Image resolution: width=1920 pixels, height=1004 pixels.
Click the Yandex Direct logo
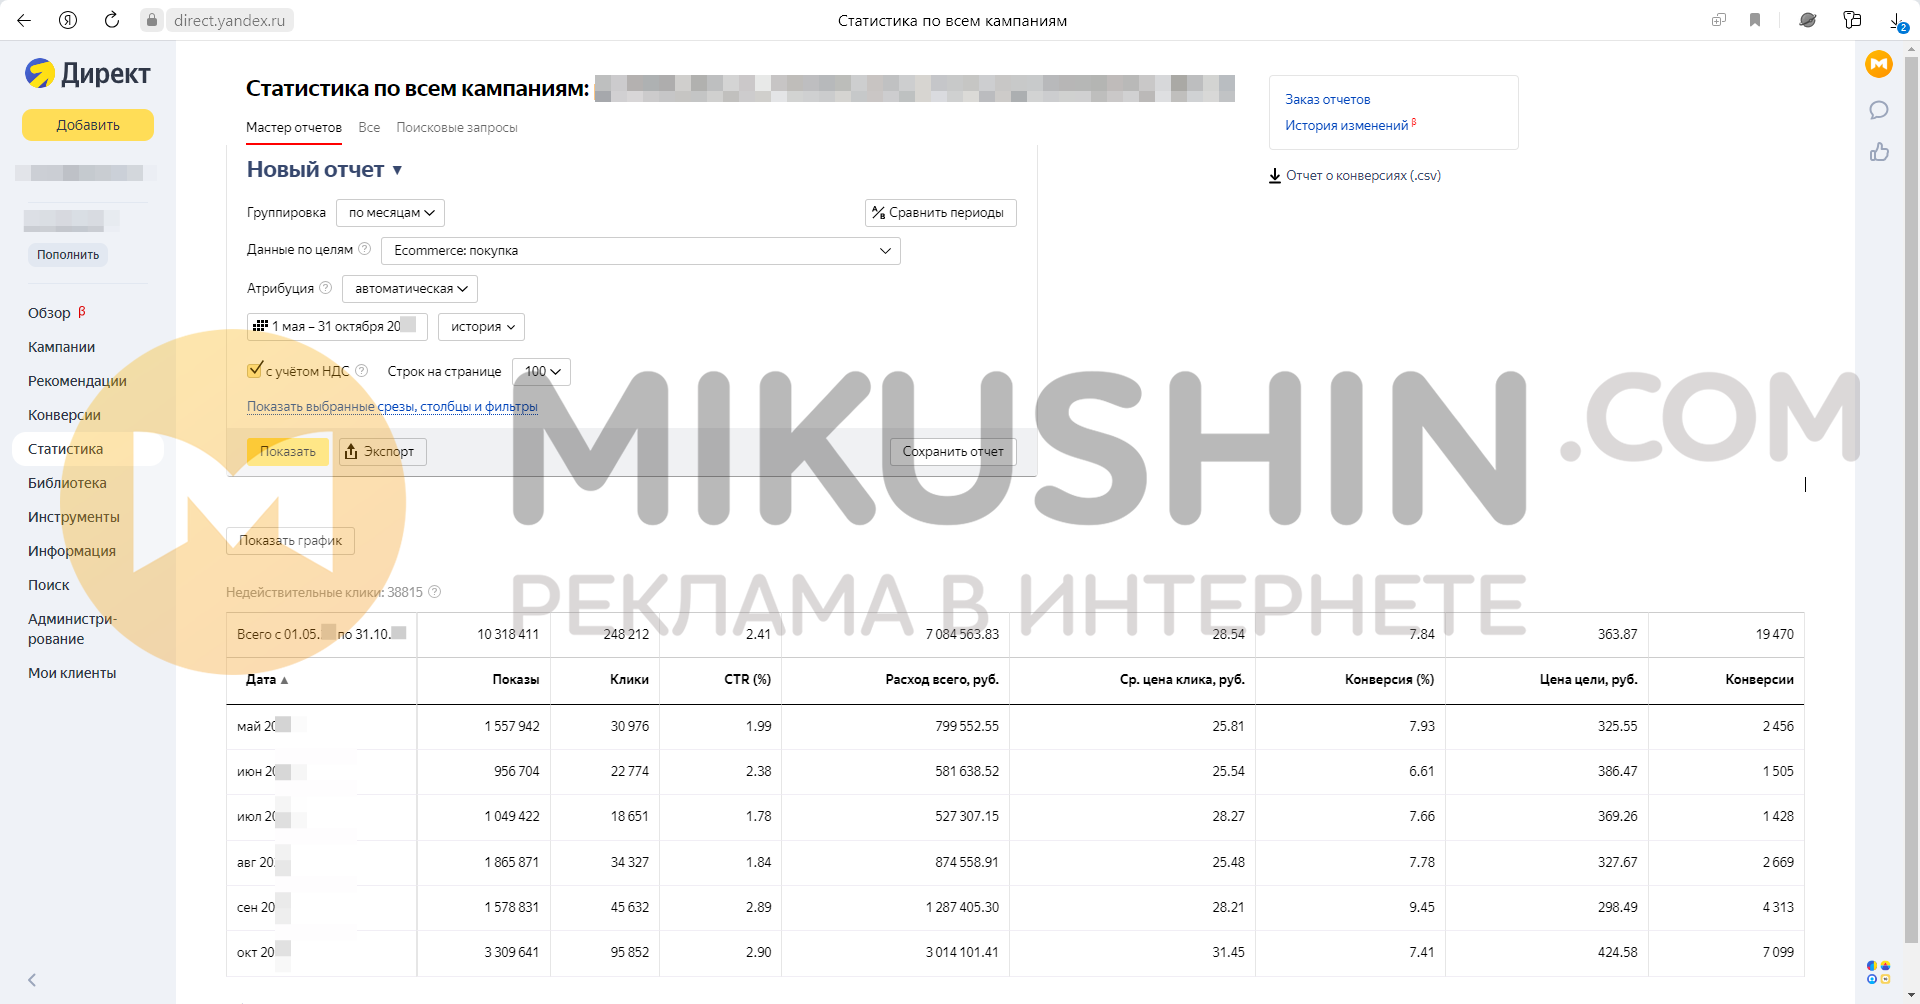88,73
